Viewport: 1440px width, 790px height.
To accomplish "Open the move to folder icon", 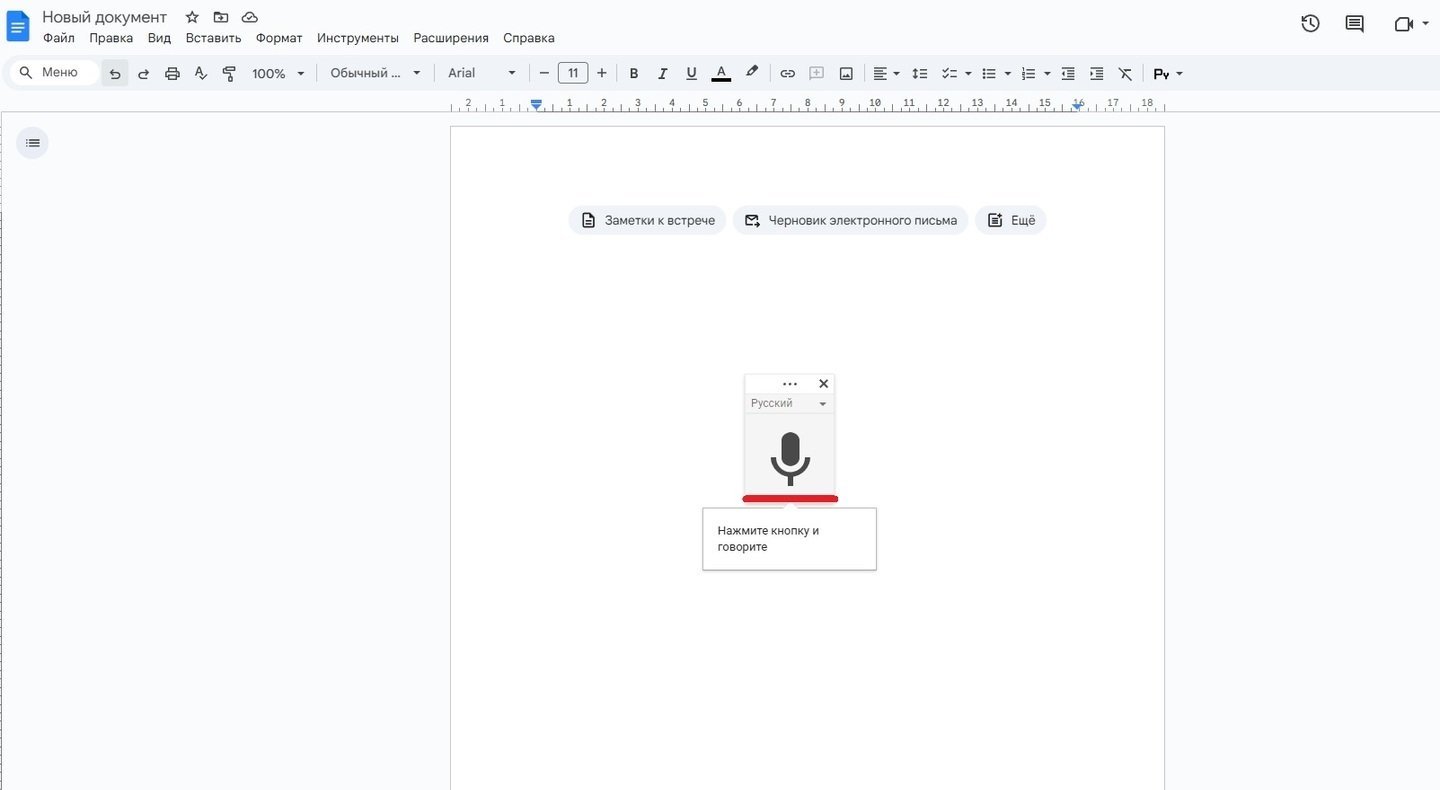I will click(x=221, y=17).
